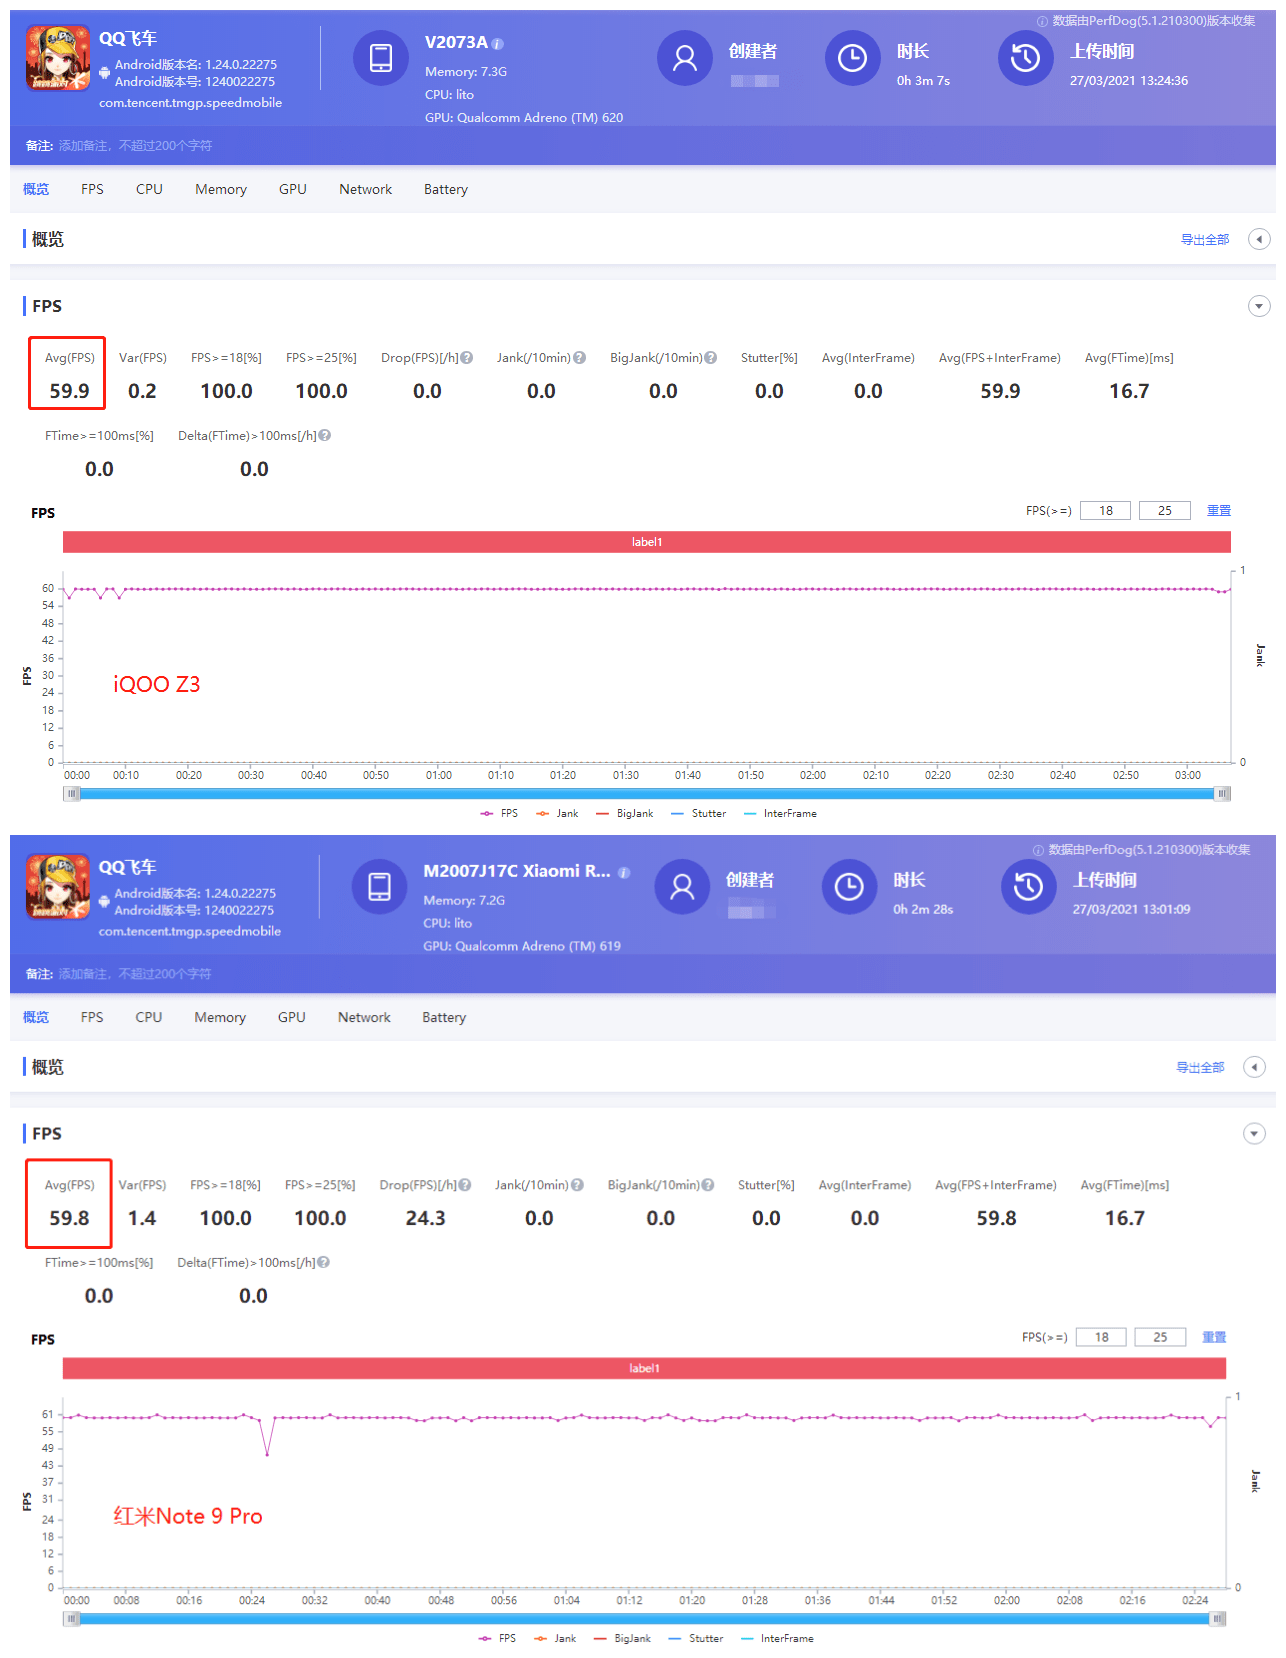The image size is (1286, 1658).
Task: Collapse overview with arrow in bottom report
Action: pyautogui.click(x=1254, y=1067)
